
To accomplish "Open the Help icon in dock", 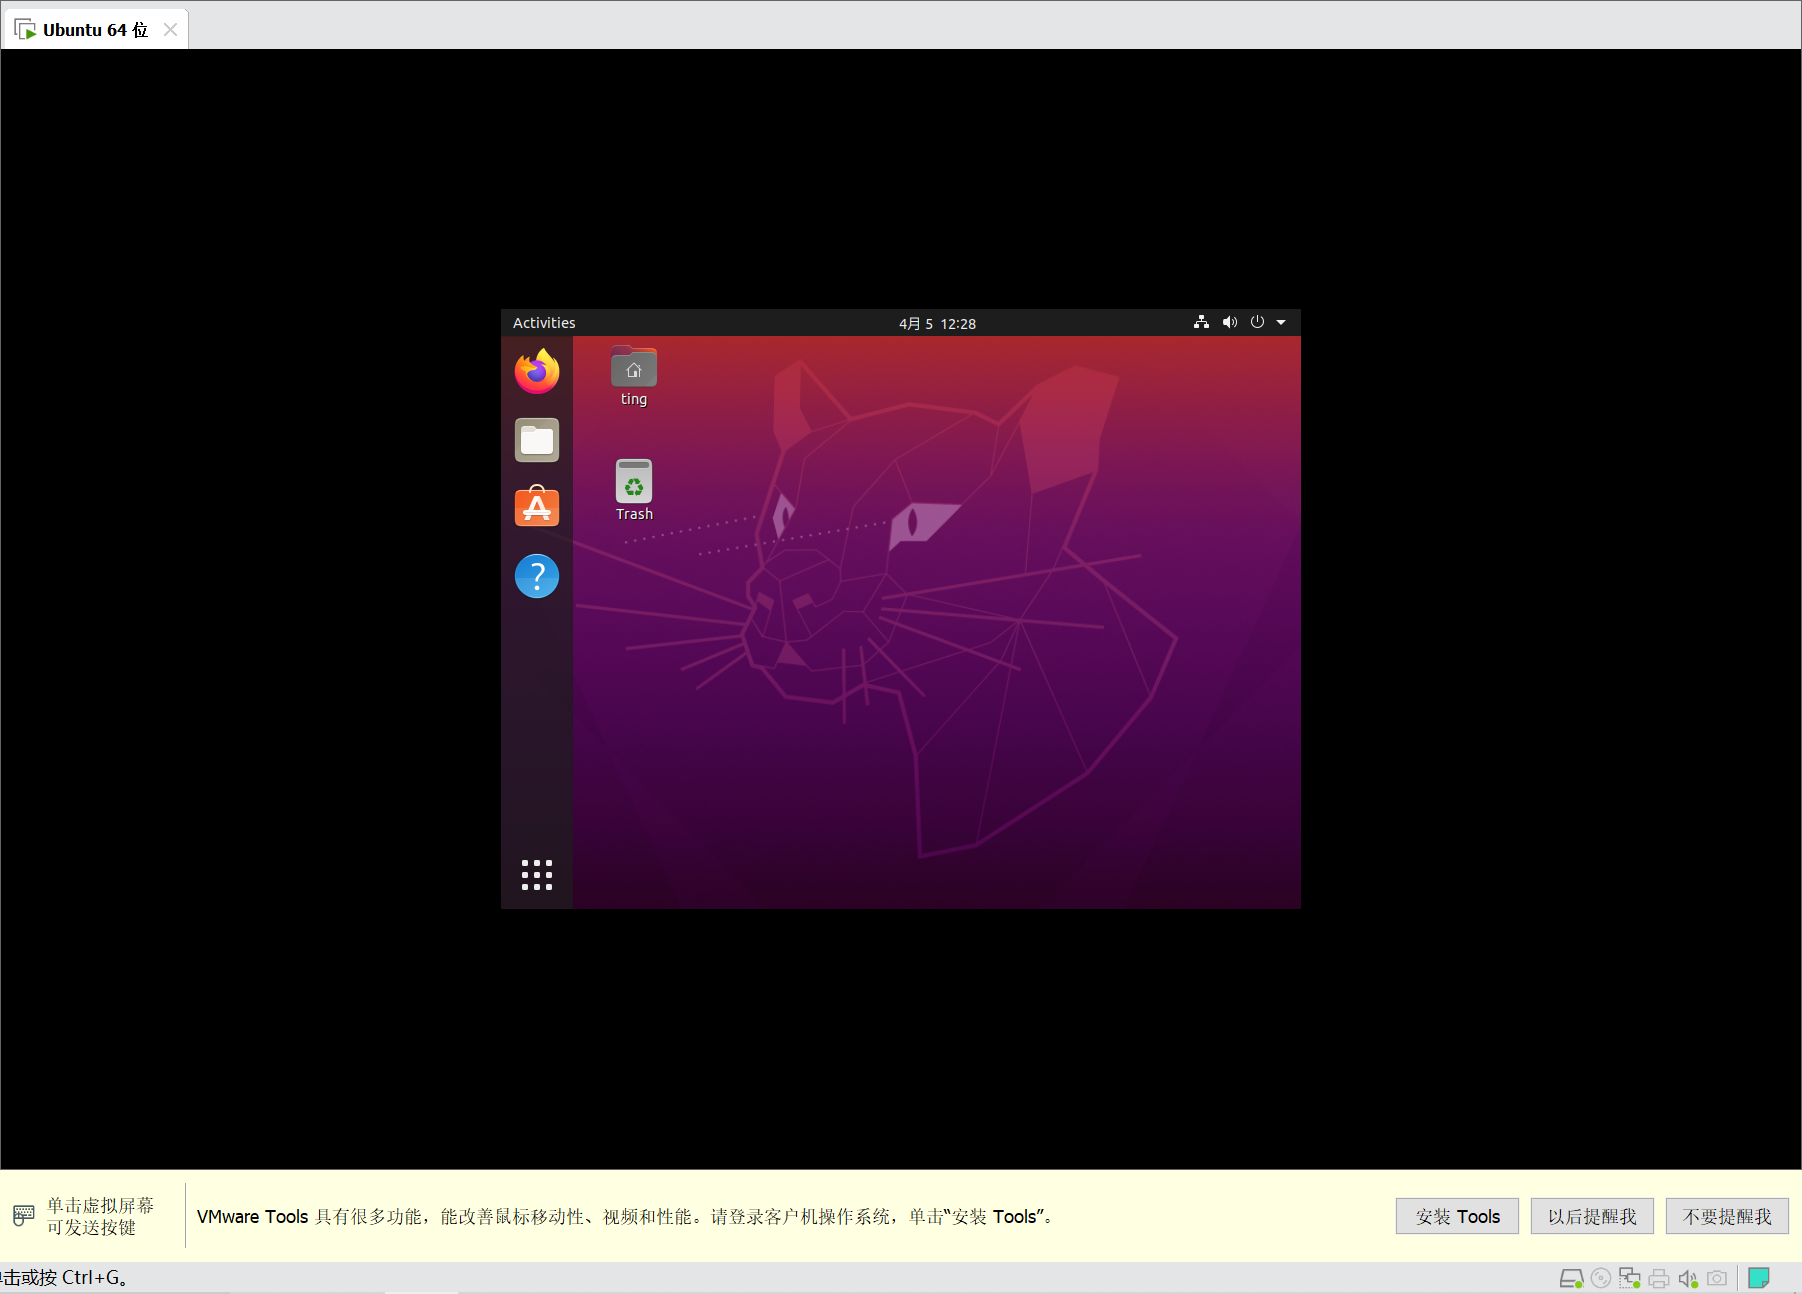I will 537,576.
